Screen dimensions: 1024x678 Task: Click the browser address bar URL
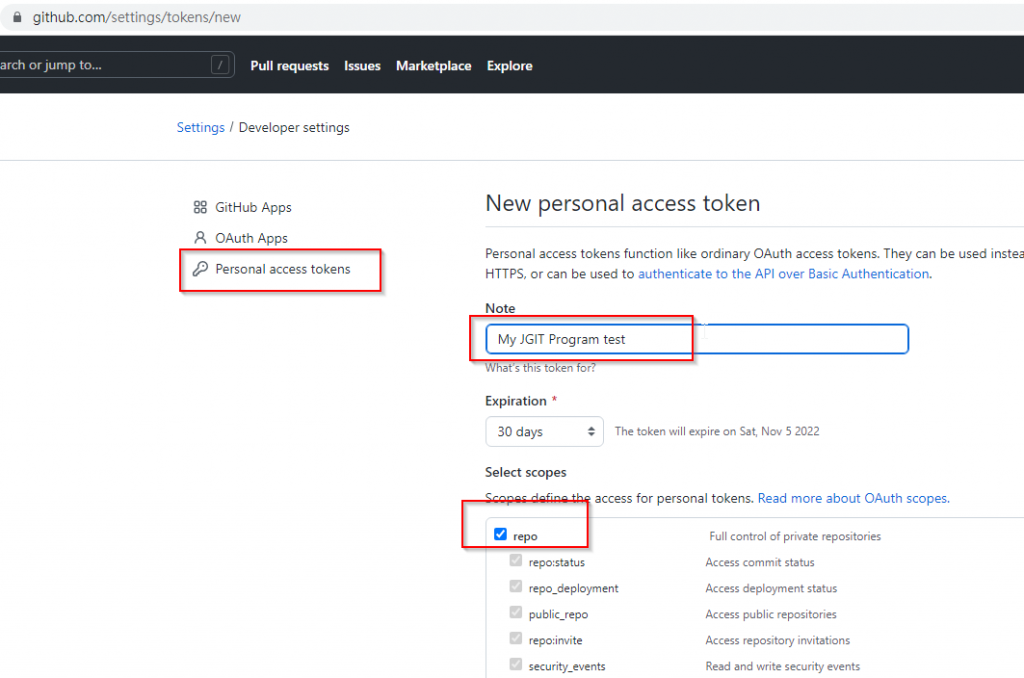pyautogui.click(x=136, y=17)
